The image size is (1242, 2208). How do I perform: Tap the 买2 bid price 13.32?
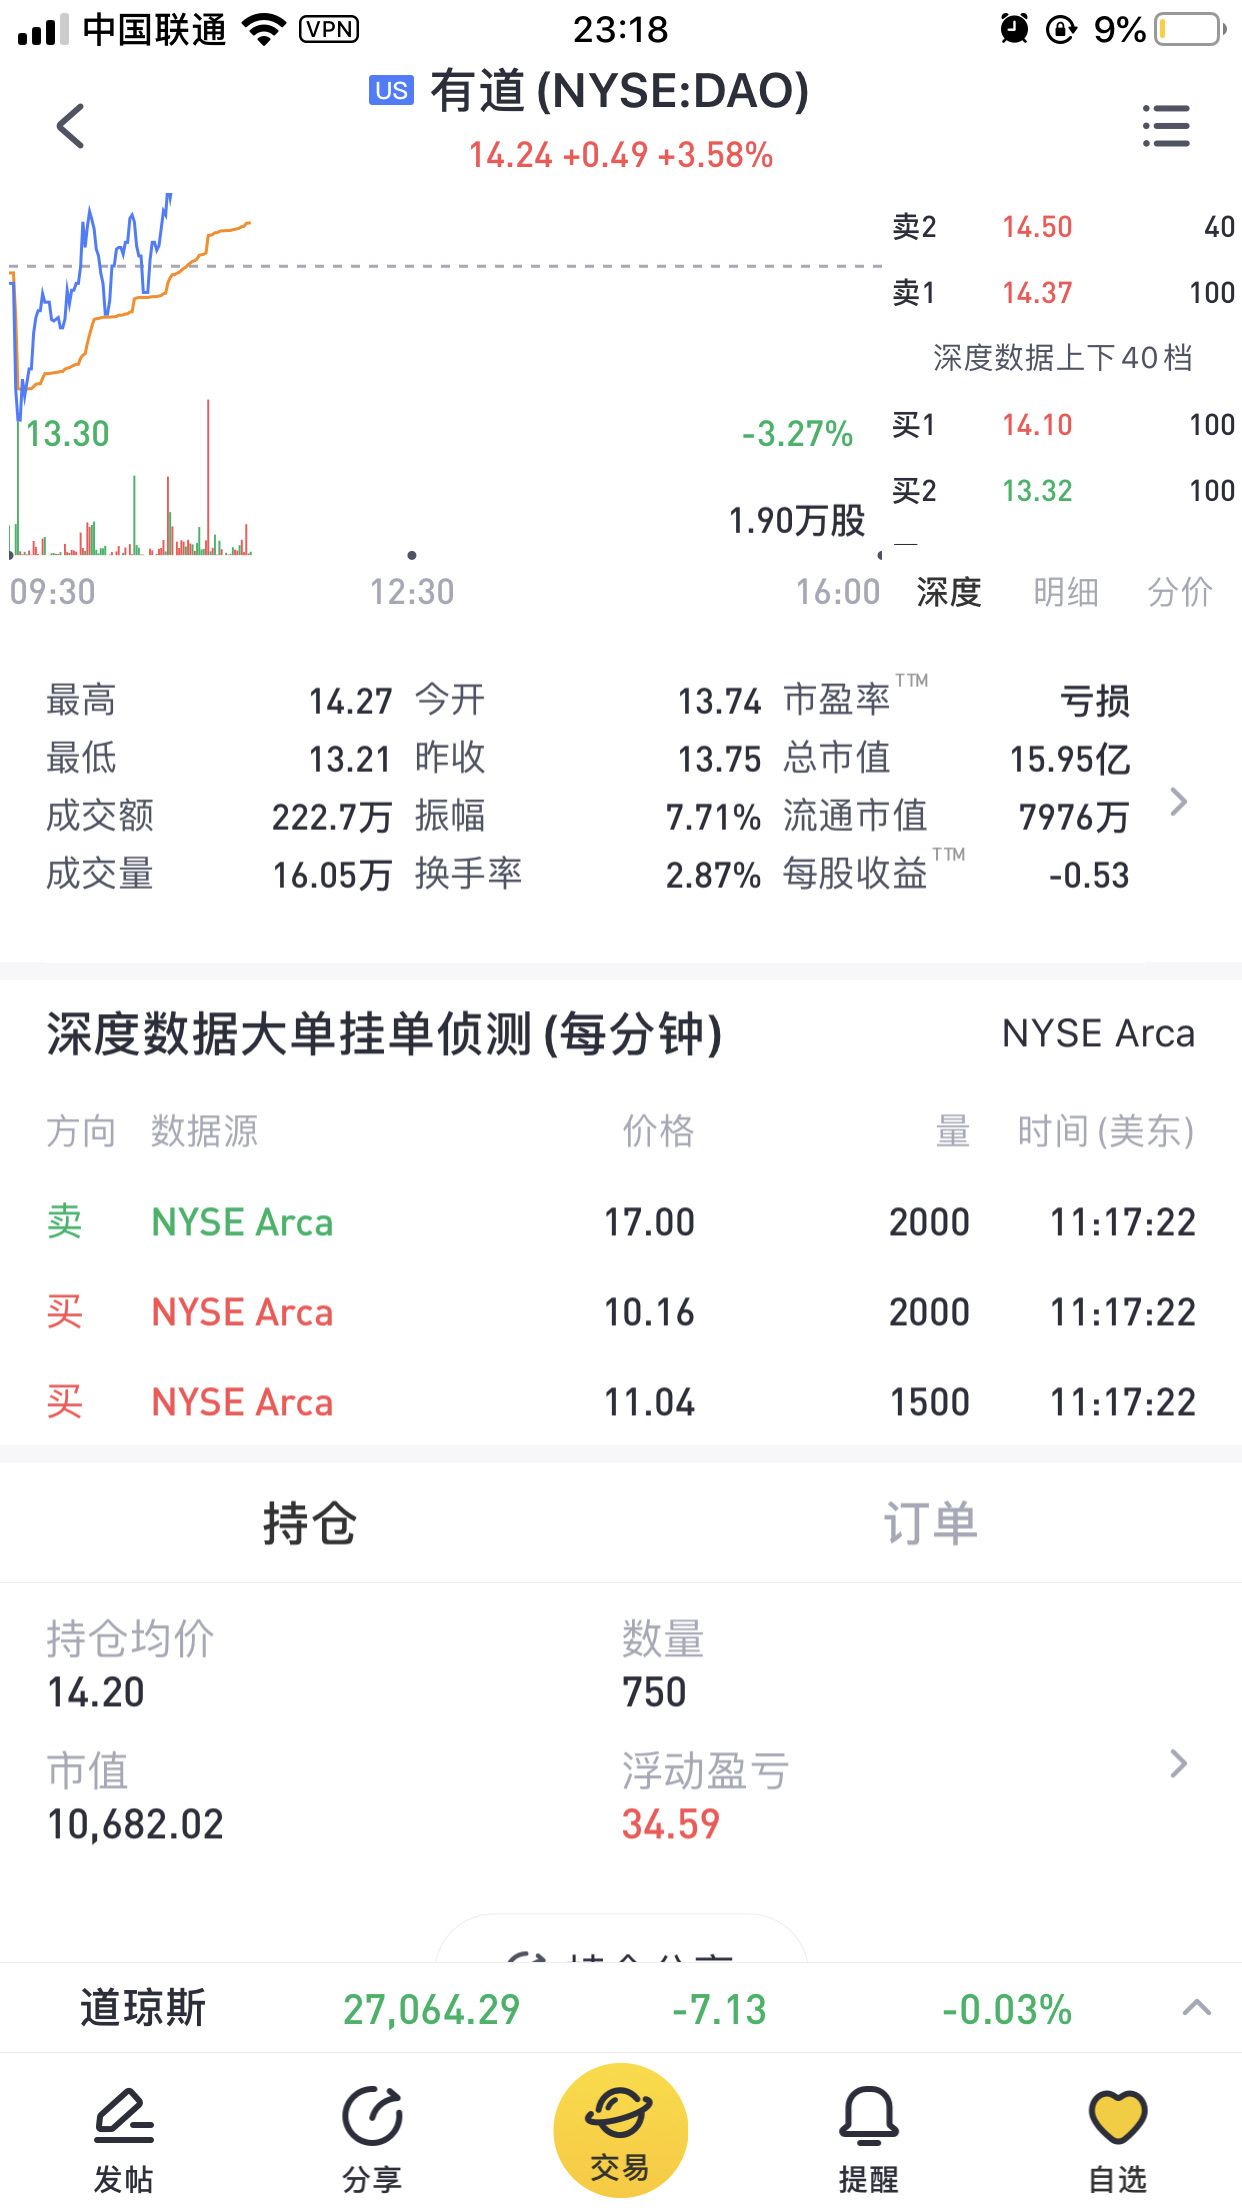point(1037,491)
